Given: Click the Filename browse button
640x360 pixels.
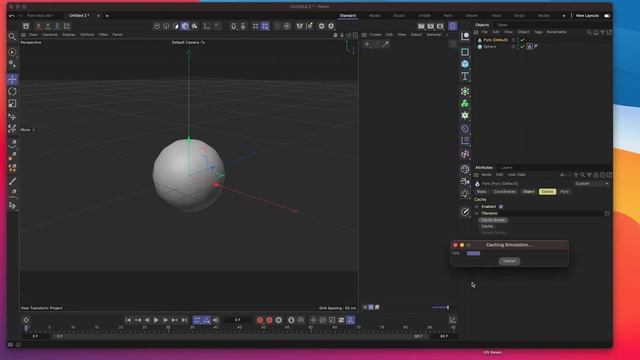Looking at the screenshot, I should click(607, 213).
